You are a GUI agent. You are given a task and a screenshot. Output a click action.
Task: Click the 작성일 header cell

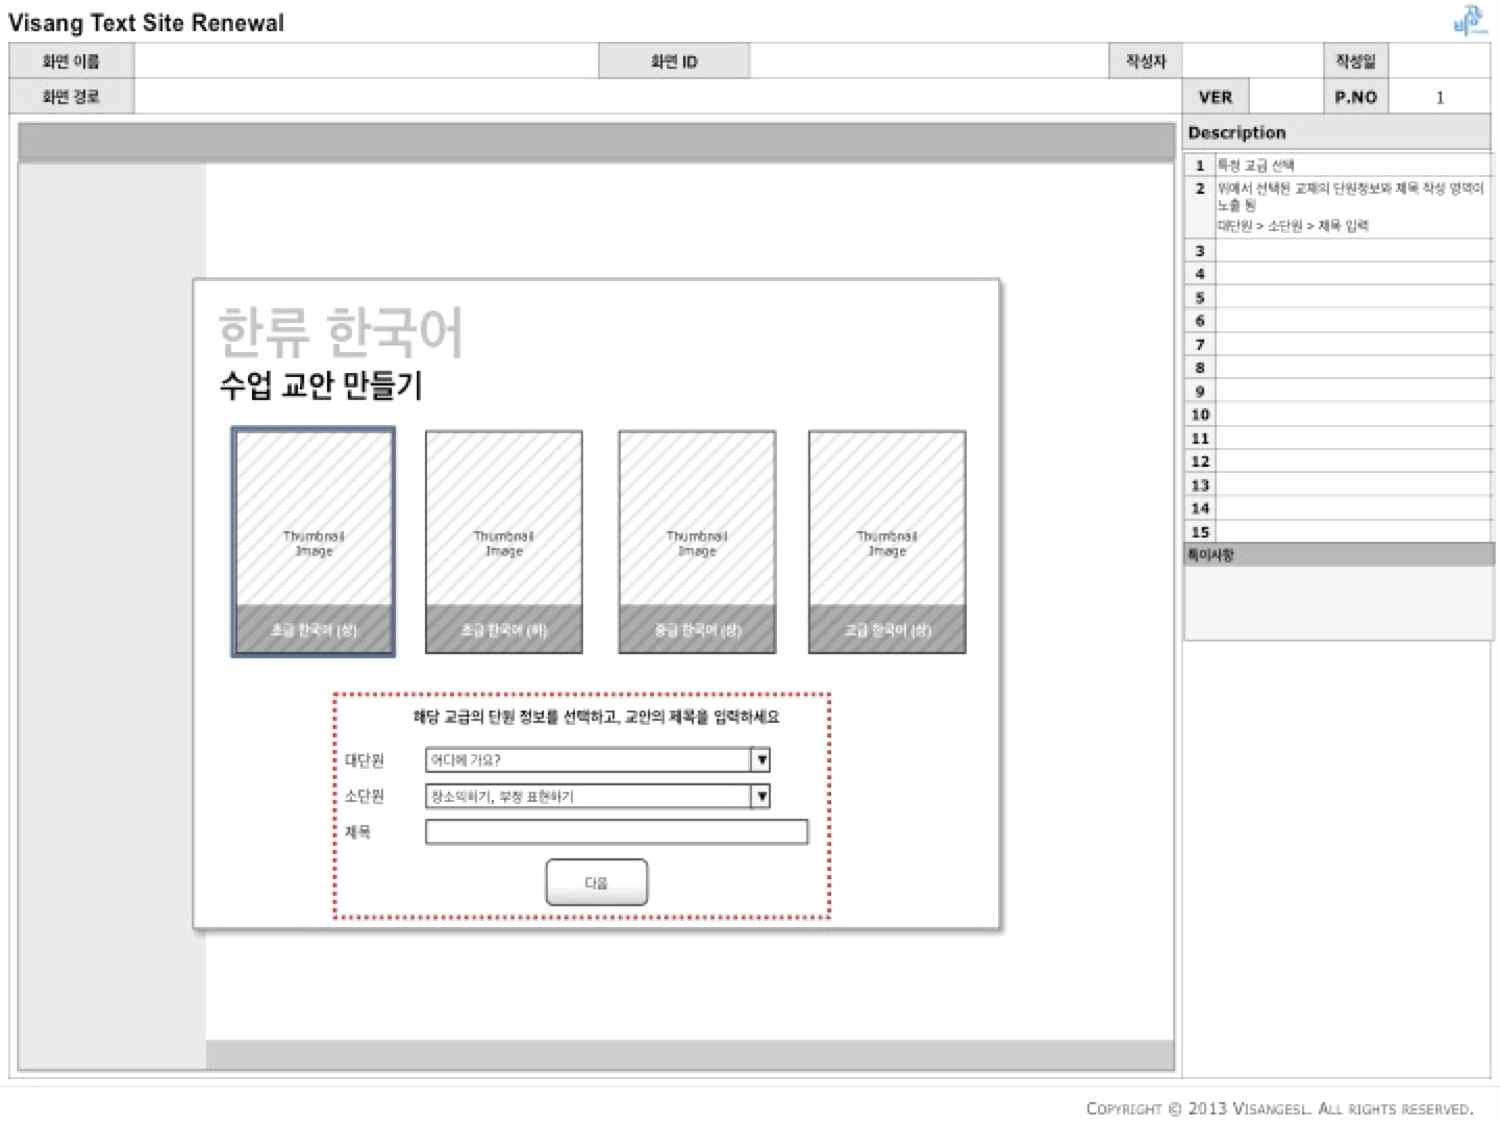point(1356,61)
